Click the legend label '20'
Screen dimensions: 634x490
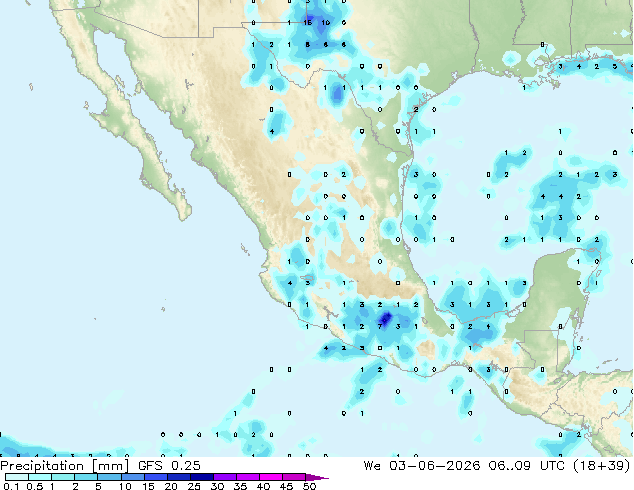pos(171,486)
